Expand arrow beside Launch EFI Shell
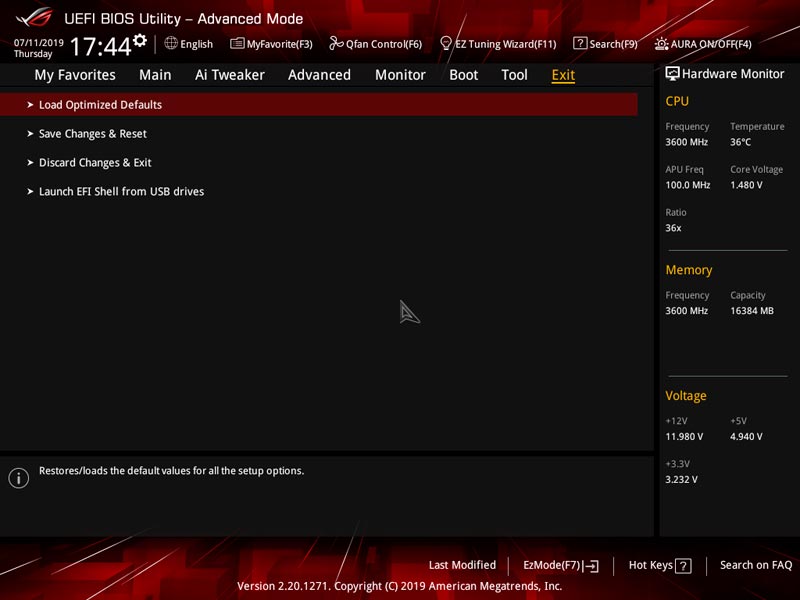Image resolution: width=800 pixels, height=600 pixels. click(x=30, y=191)
